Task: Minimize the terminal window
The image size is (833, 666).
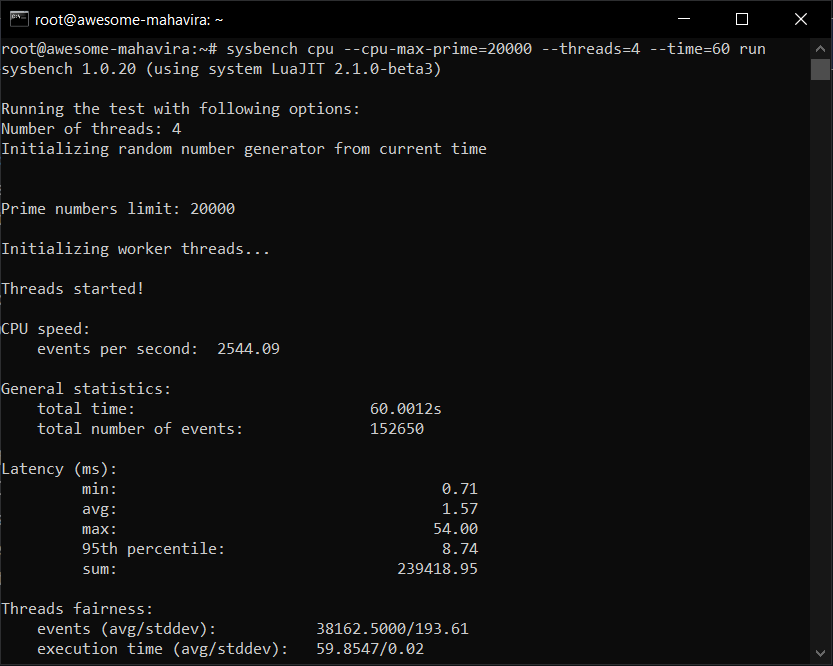Action: pyautogui.click(x=684, y=19)
